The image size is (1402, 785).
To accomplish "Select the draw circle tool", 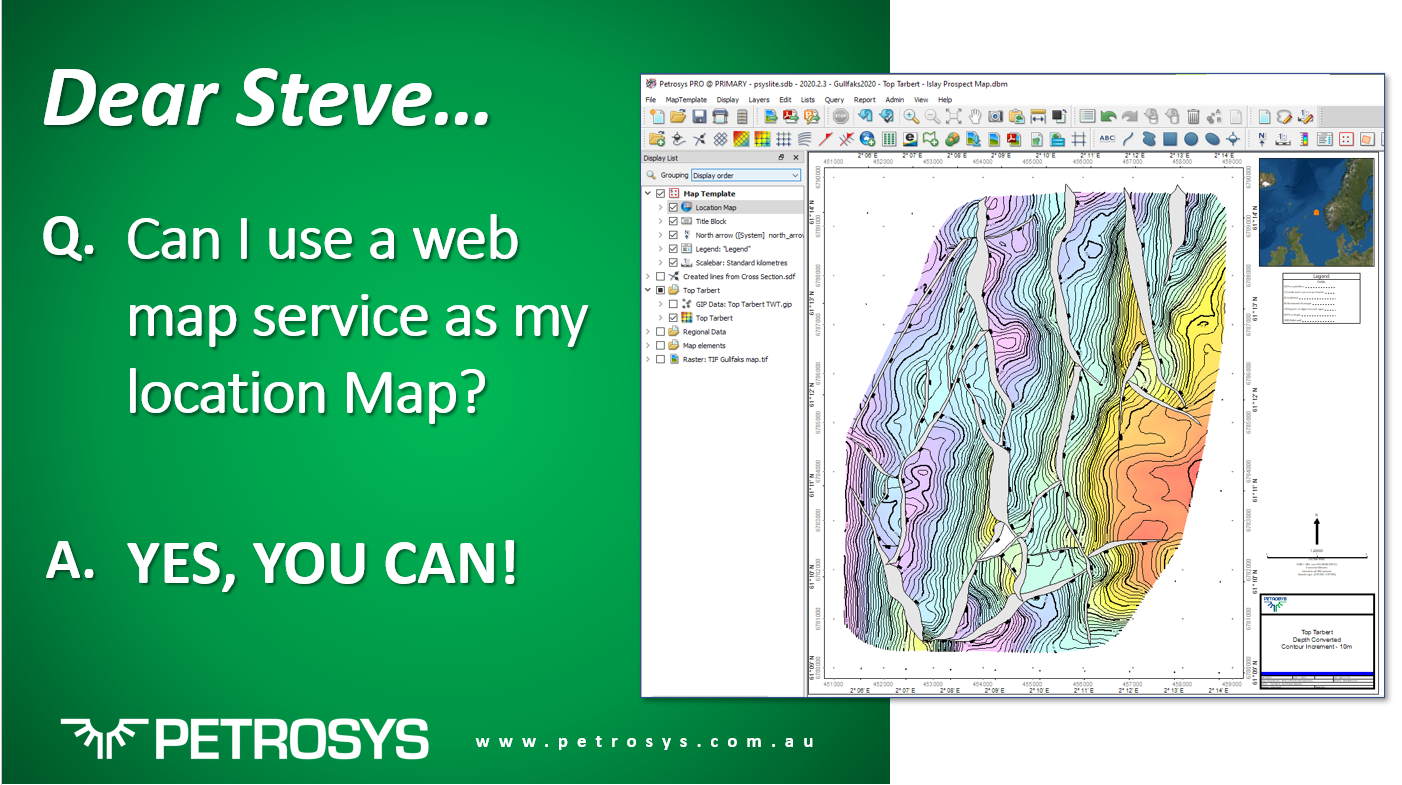I will (1191, 139).
